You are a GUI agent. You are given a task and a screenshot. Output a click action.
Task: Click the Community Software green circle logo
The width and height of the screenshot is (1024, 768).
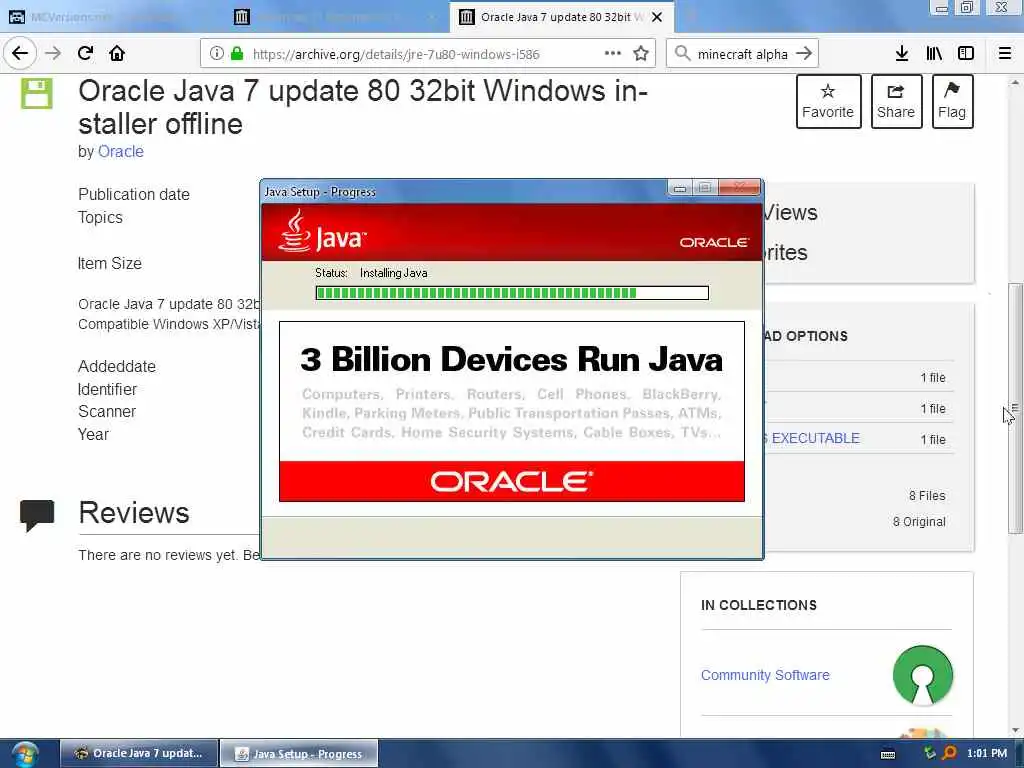(923, 675)
